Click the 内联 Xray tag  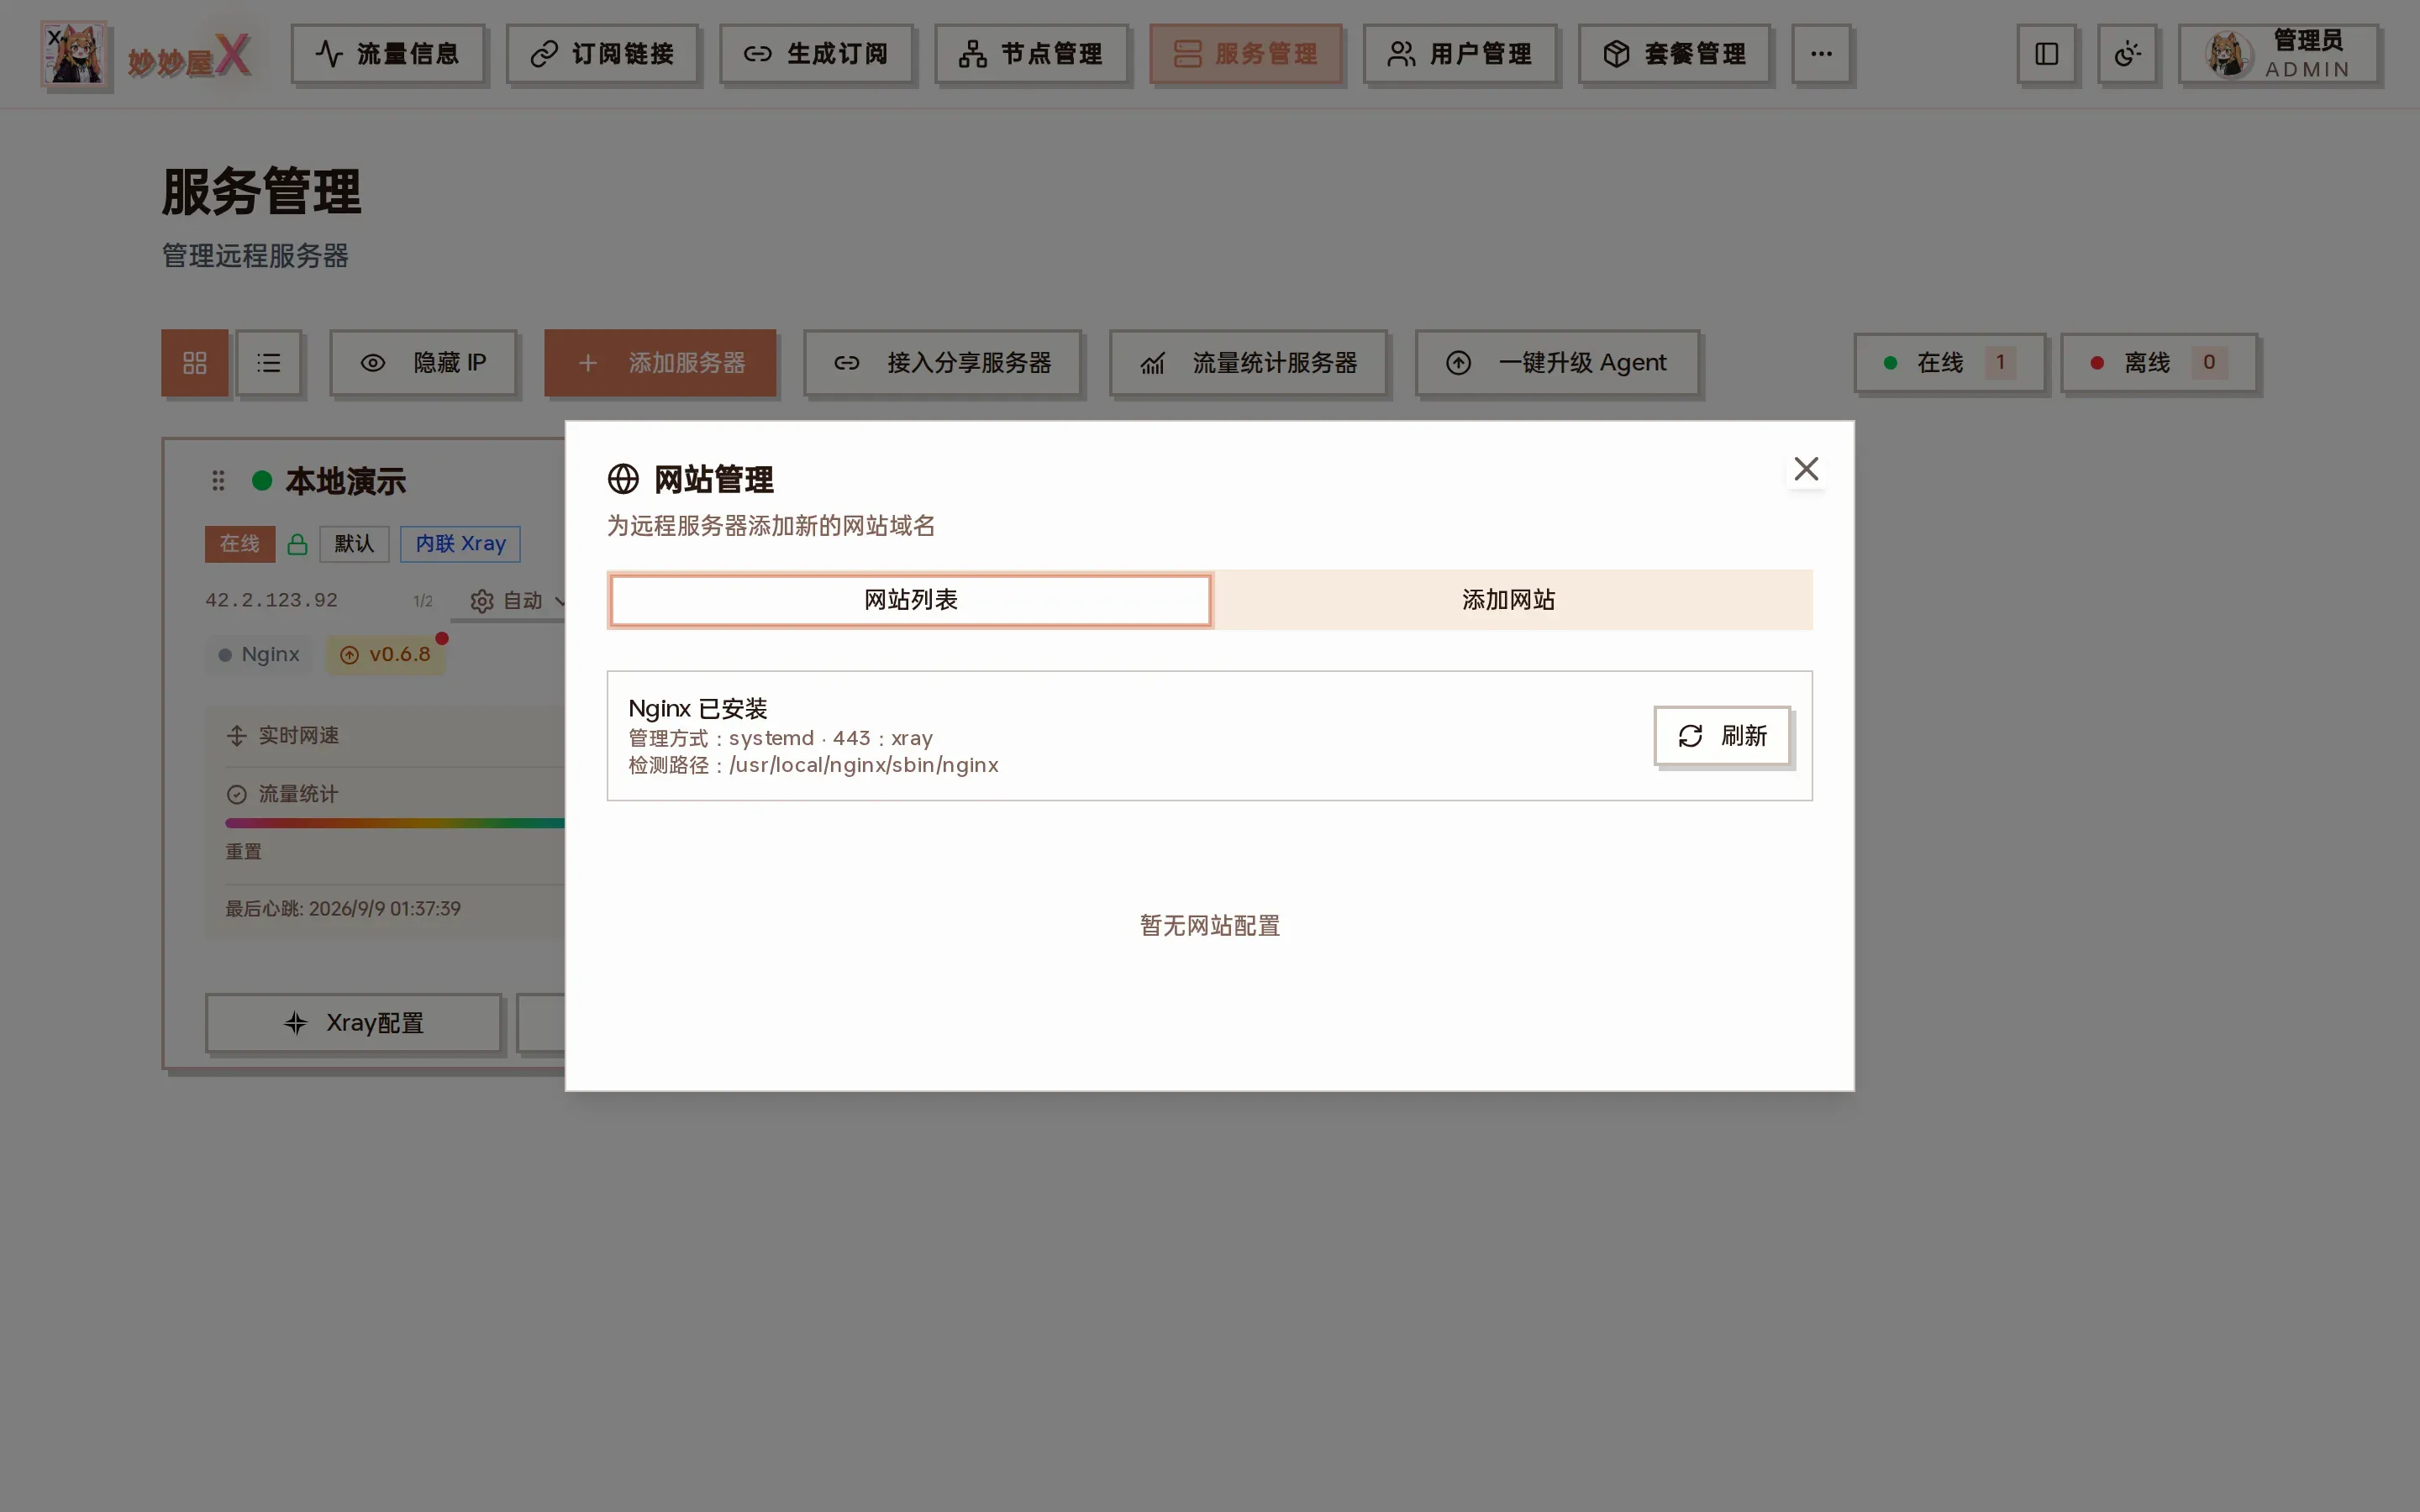coord(460,544)
